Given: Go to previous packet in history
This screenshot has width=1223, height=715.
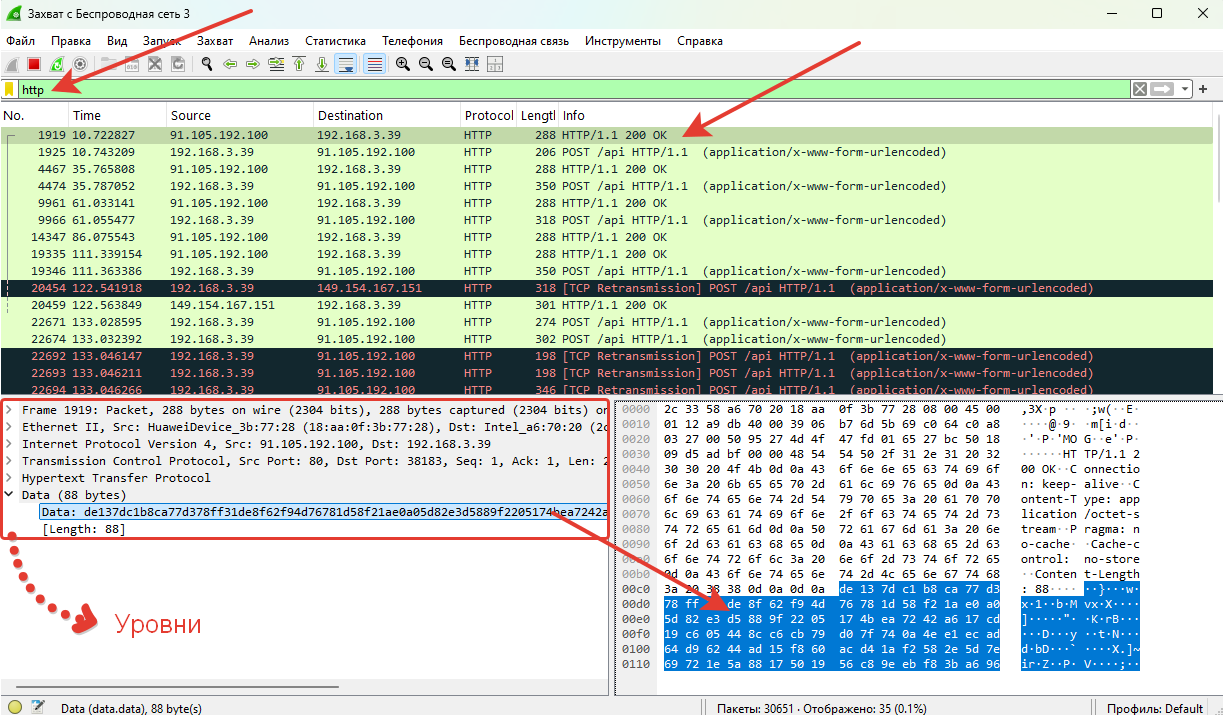Looking at the screenshot, I should click(x=230, y=64).
